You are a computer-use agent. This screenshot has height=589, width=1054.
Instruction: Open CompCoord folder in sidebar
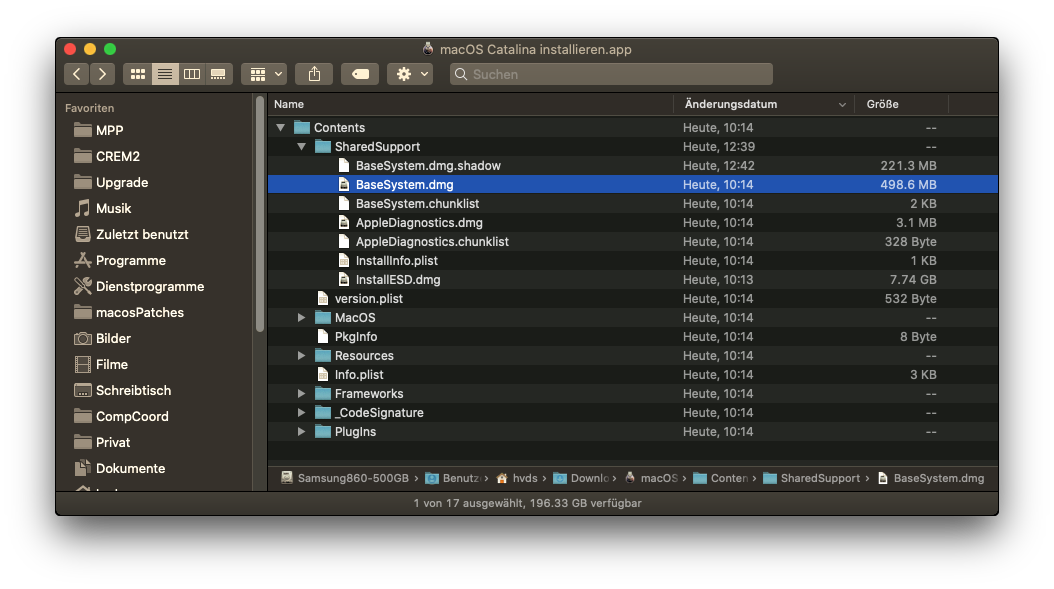(x=121, y=416)
